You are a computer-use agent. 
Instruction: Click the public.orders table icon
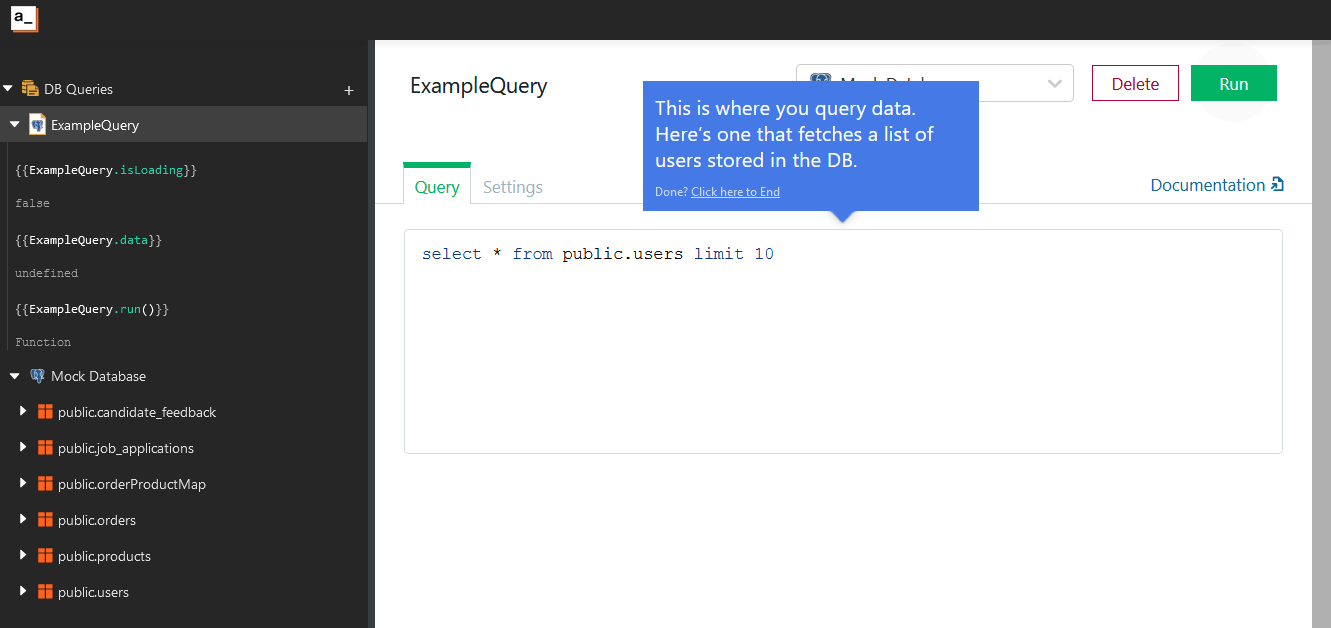(x=44, y=520)
